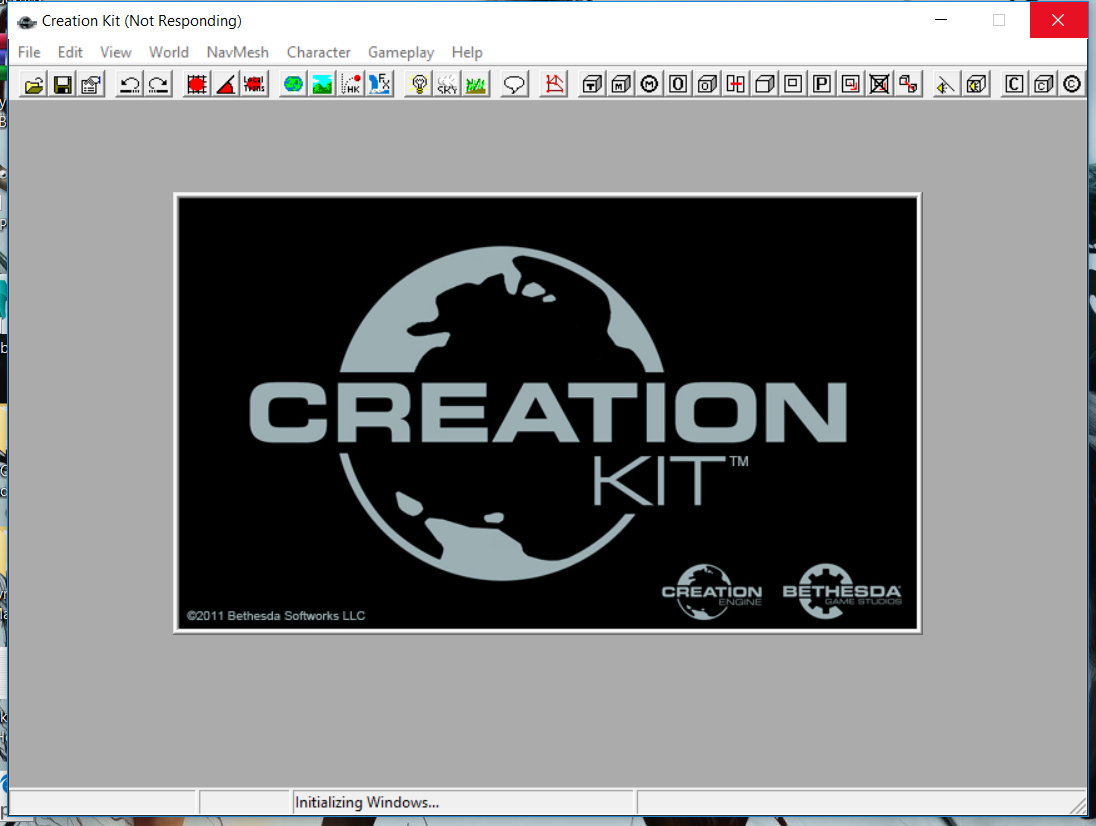Minimize the Creation Kit window

pyautogui.click(x=941, y=20)
